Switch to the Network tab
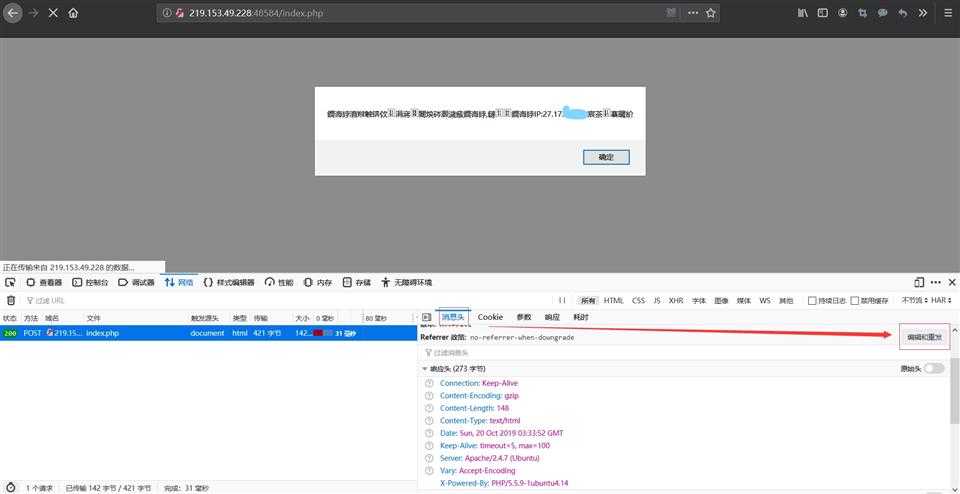The height and width of the screenshot is (494, 960). pos(179,282)
